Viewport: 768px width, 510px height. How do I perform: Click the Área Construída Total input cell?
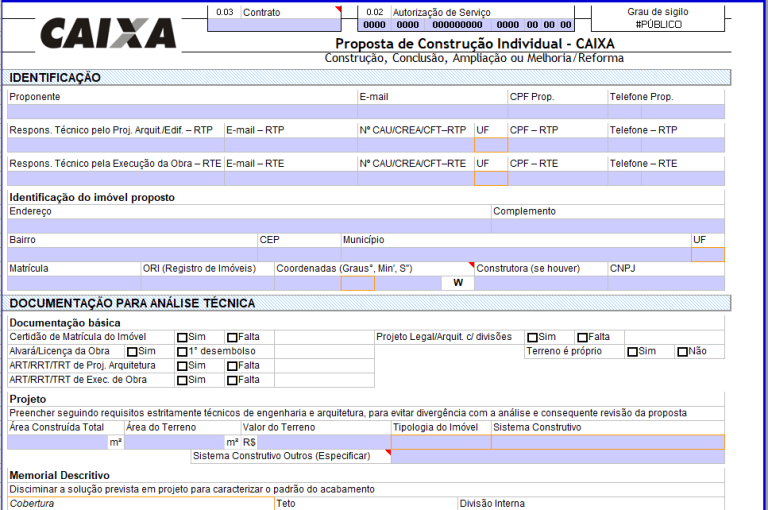pos(58,442)
